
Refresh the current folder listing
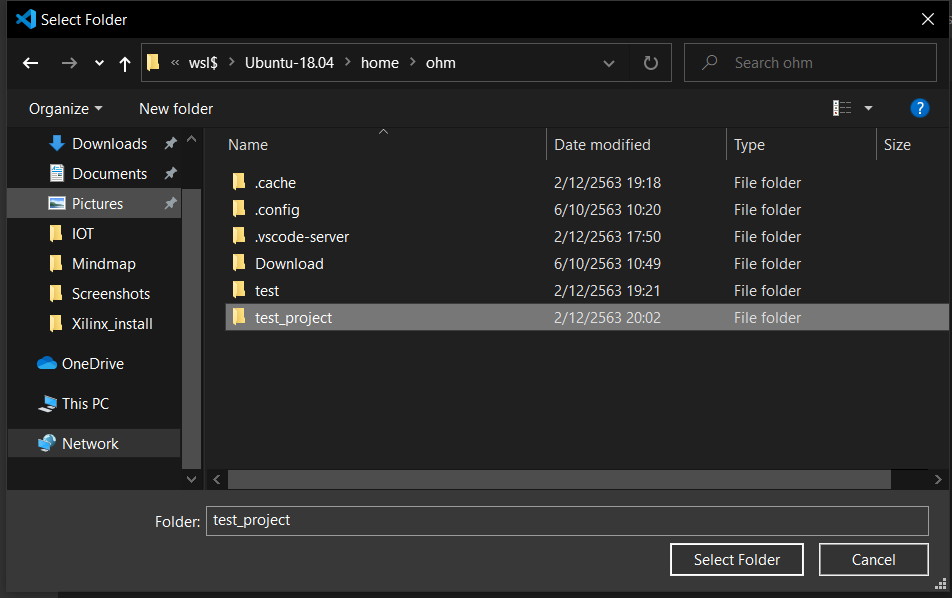point(651,63)
